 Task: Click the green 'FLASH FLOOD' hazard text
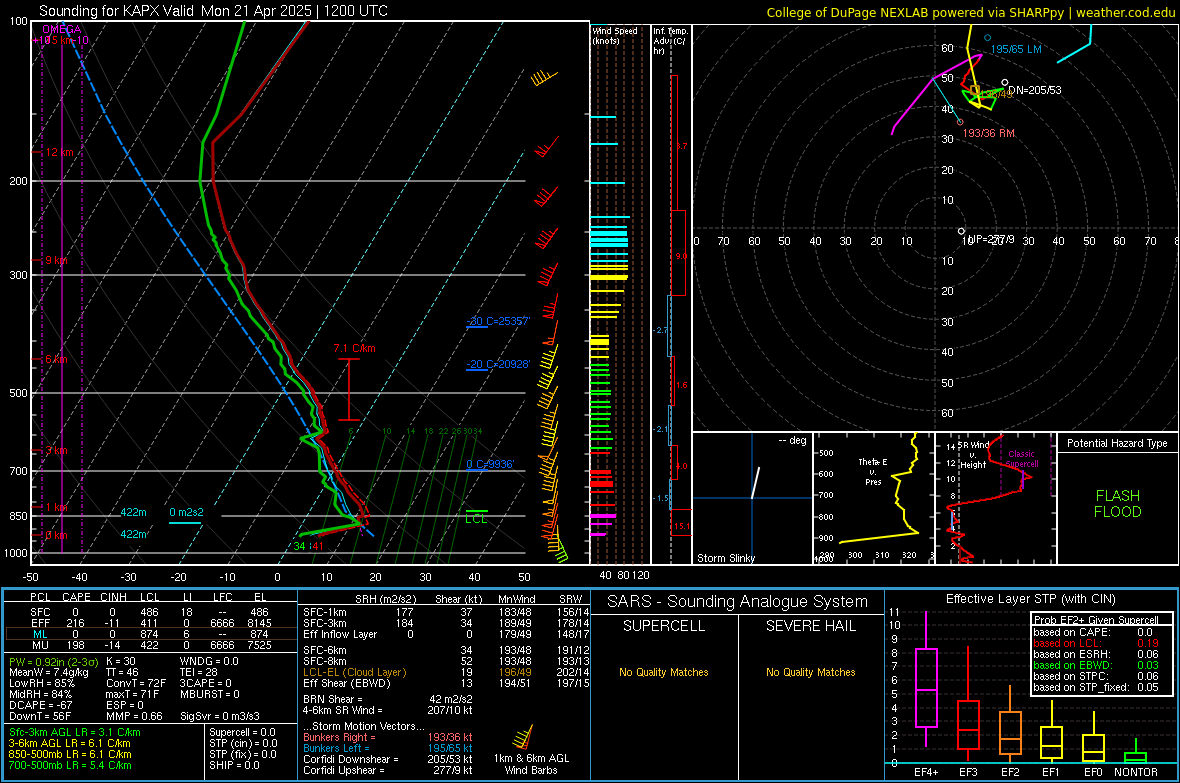(1118, 504)
